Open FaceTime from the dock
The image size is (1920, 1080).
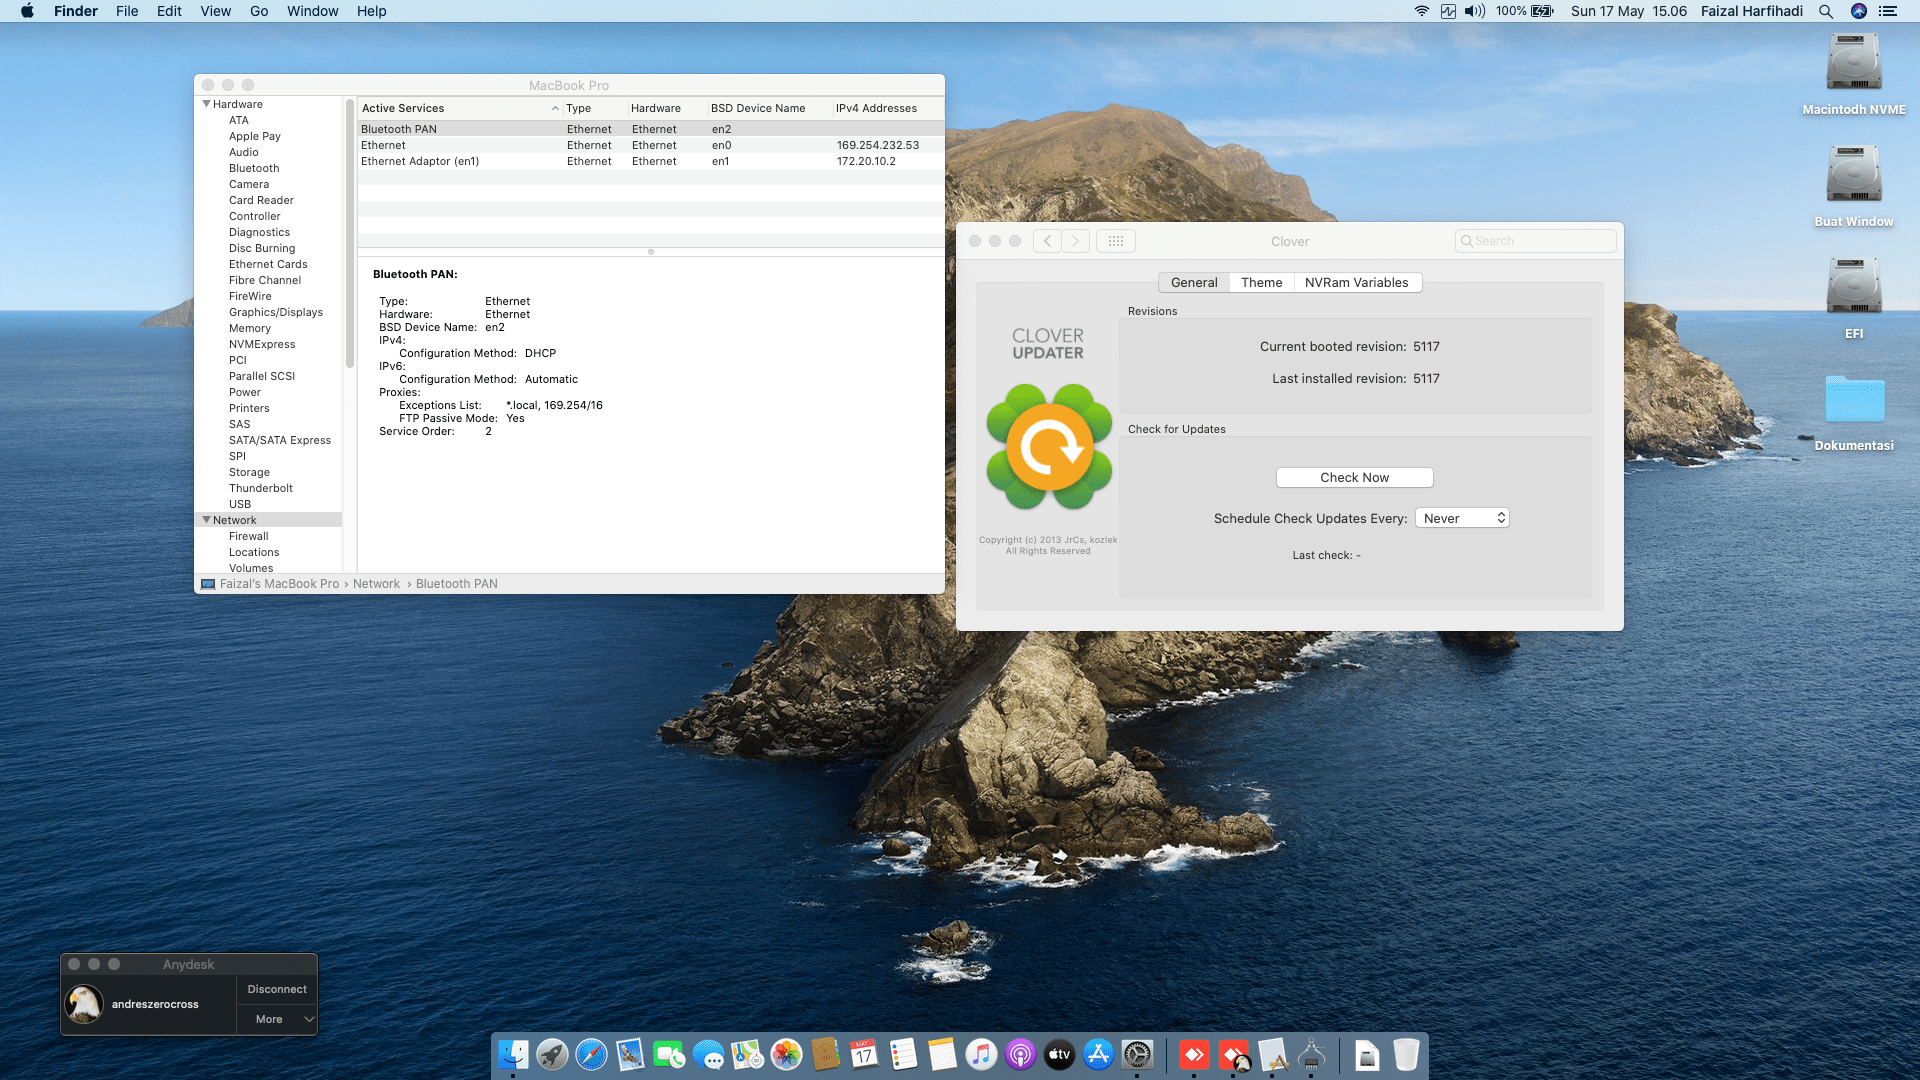coord(669,1054)
